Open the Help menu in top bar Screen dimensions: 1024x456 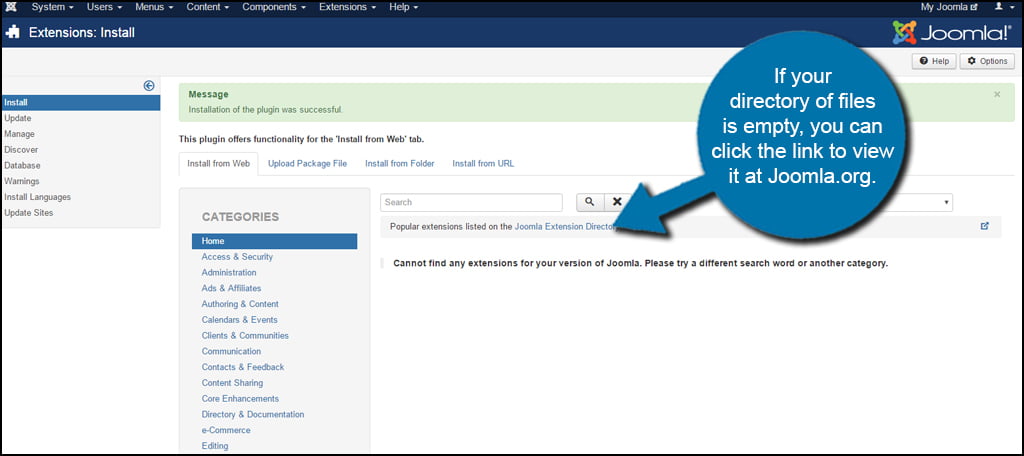coord(404,7)
